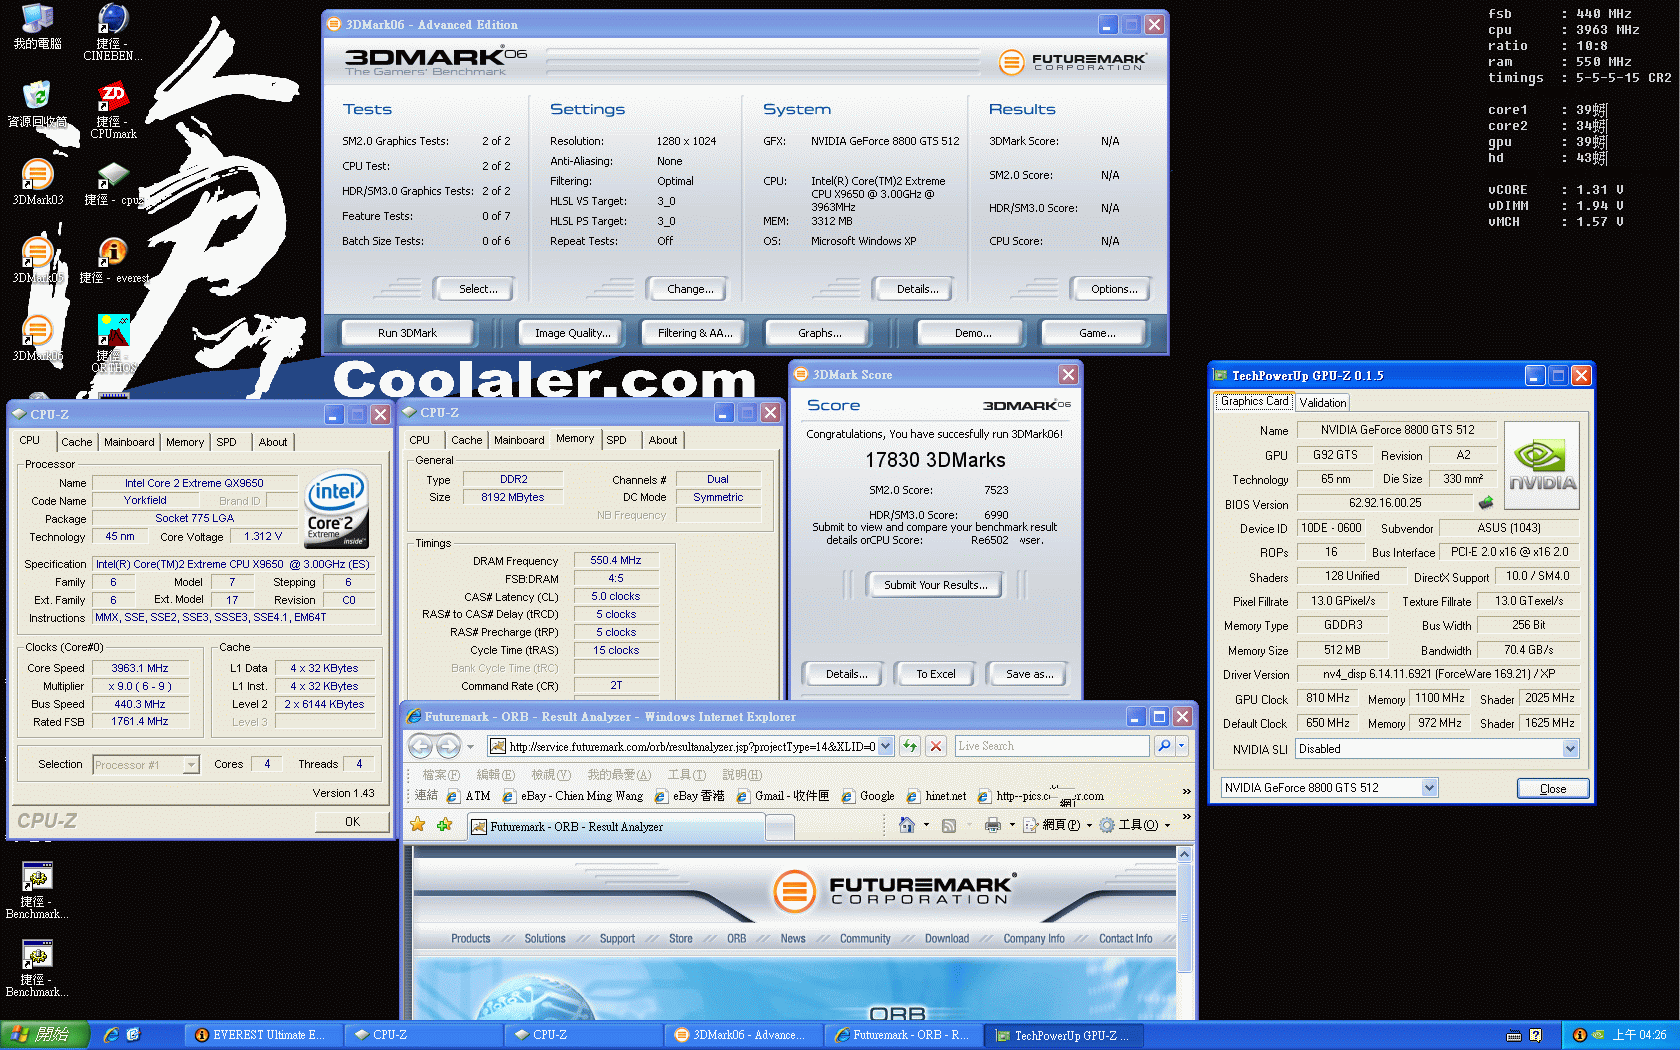Switch to SPD tab in right CPU-Z
The image size is (1680, 1050).
tap(617, 440)
